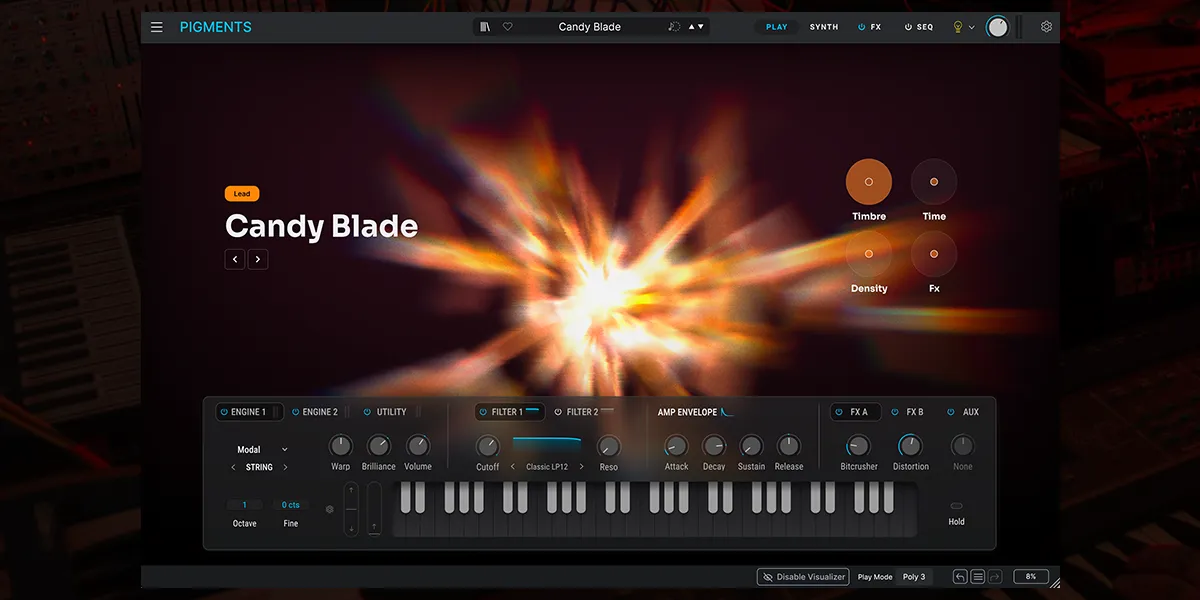Toggle the Engine 2 power button

point(296,412)
